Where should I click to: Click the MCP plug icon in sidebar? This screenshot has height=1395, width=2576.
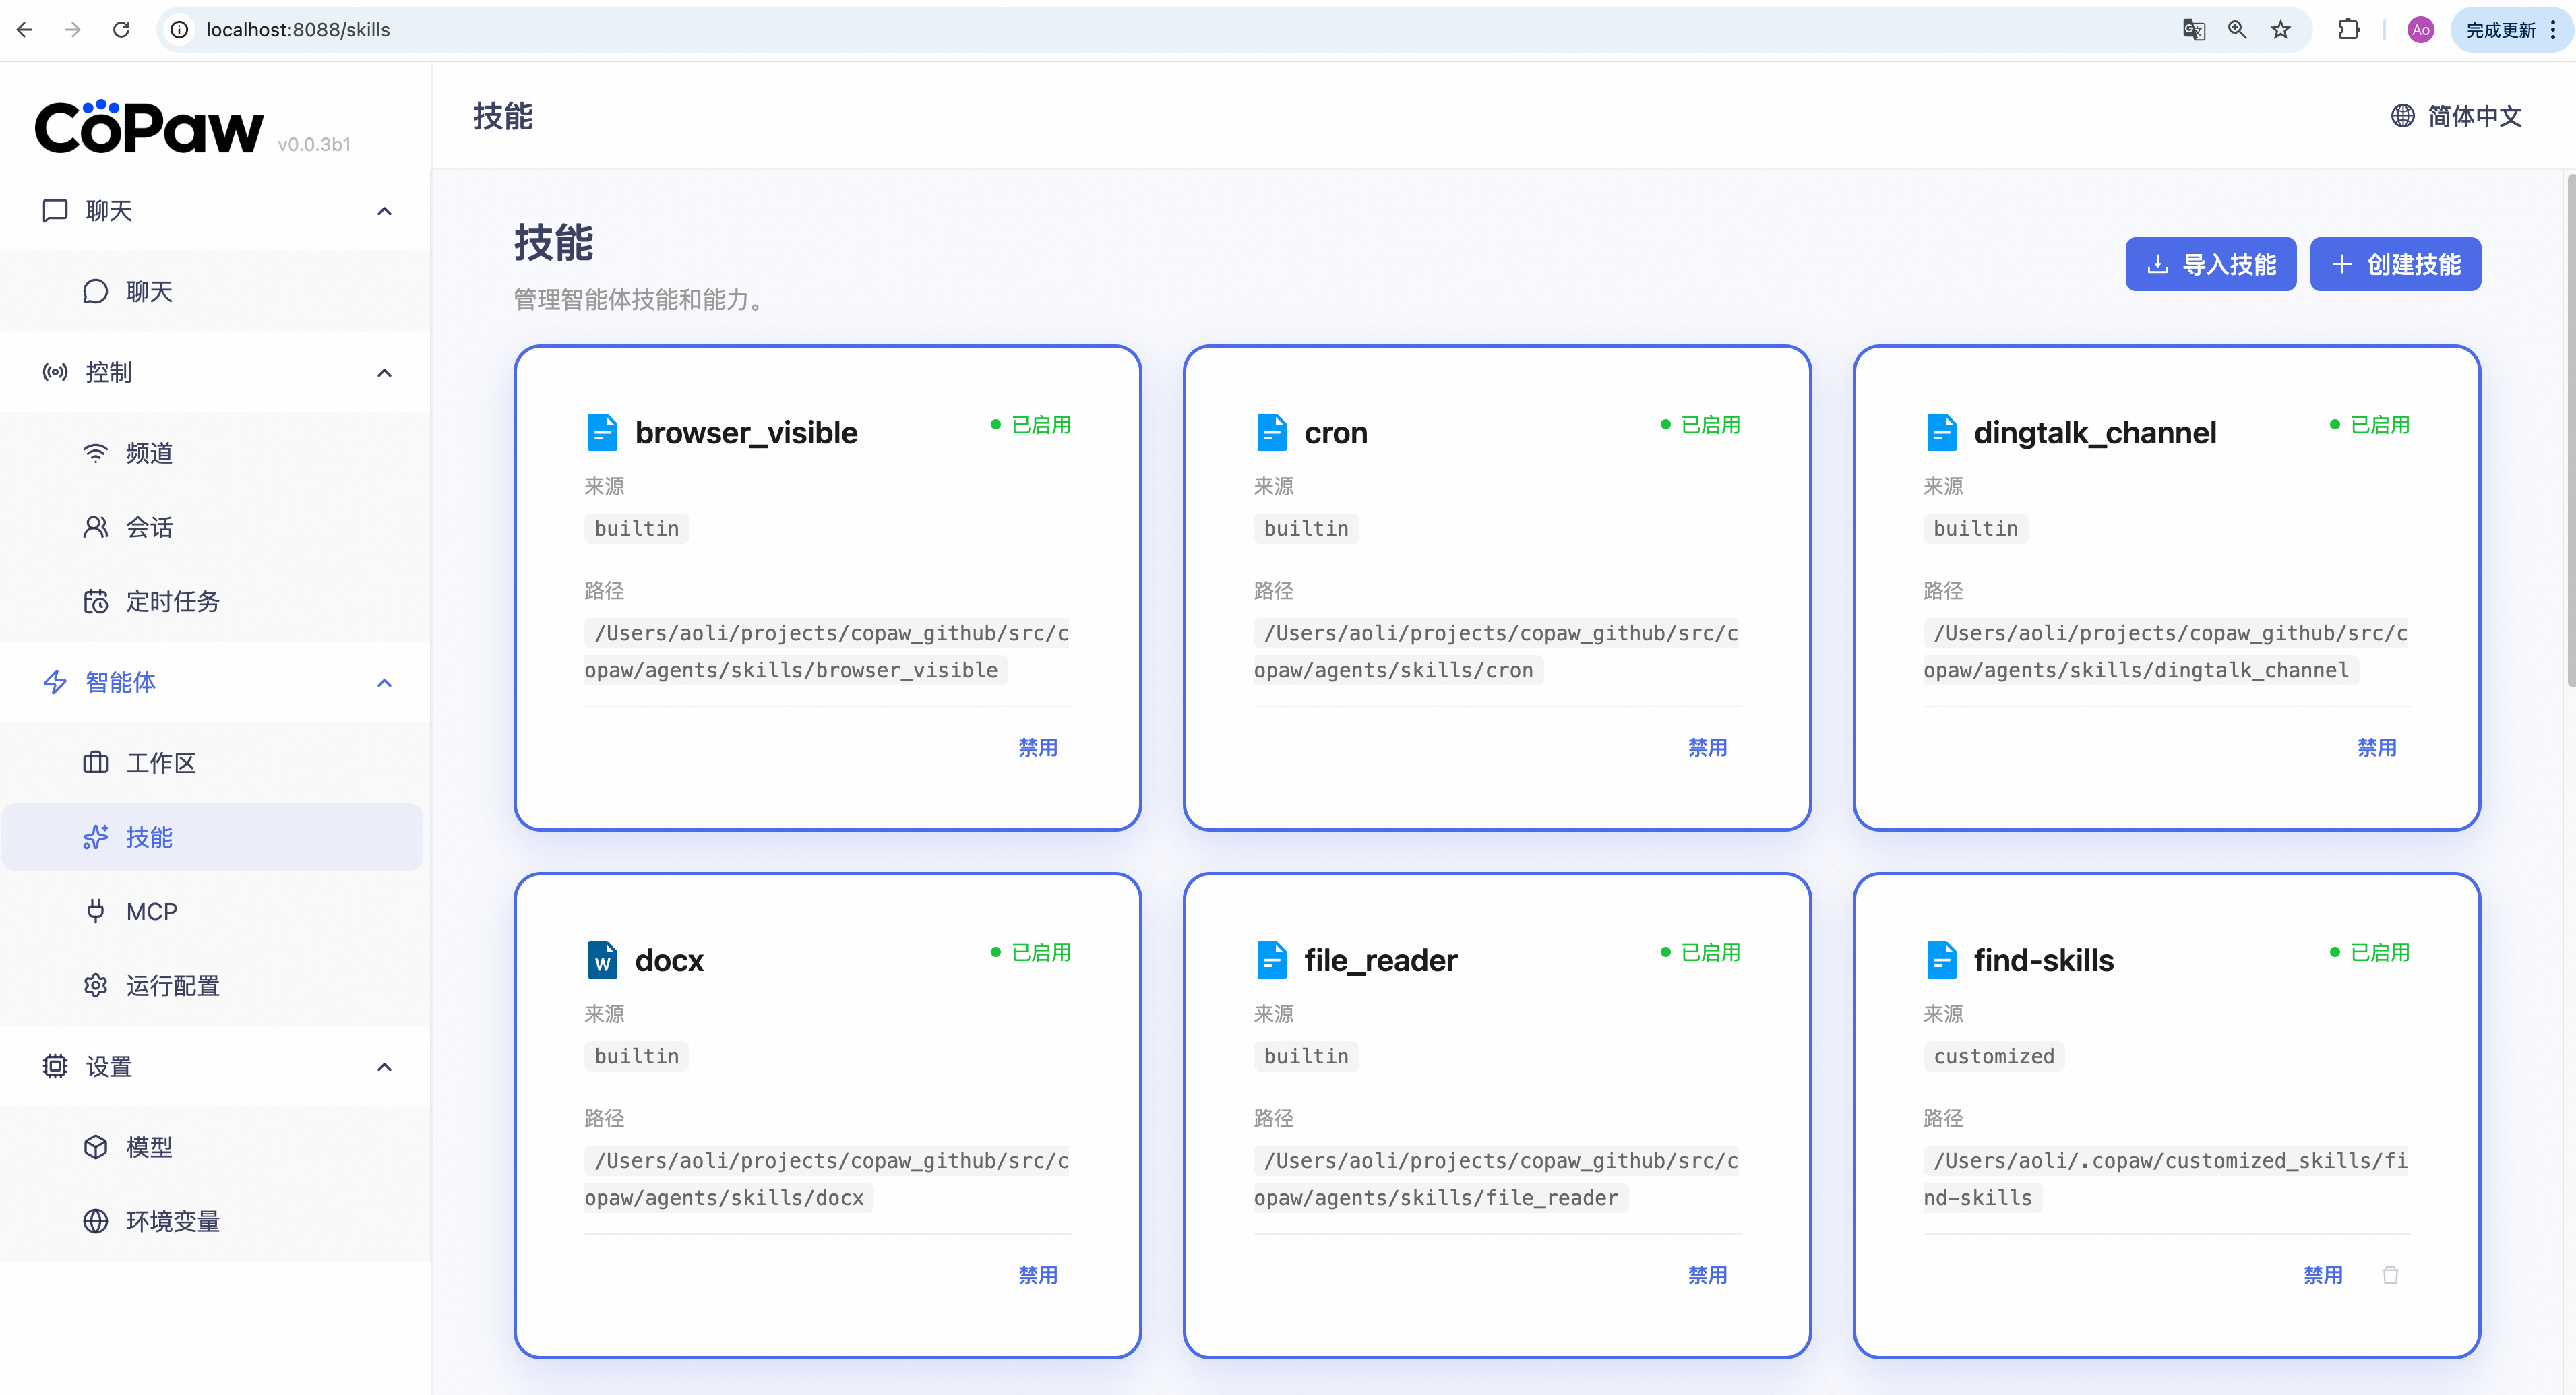point(96,911)
